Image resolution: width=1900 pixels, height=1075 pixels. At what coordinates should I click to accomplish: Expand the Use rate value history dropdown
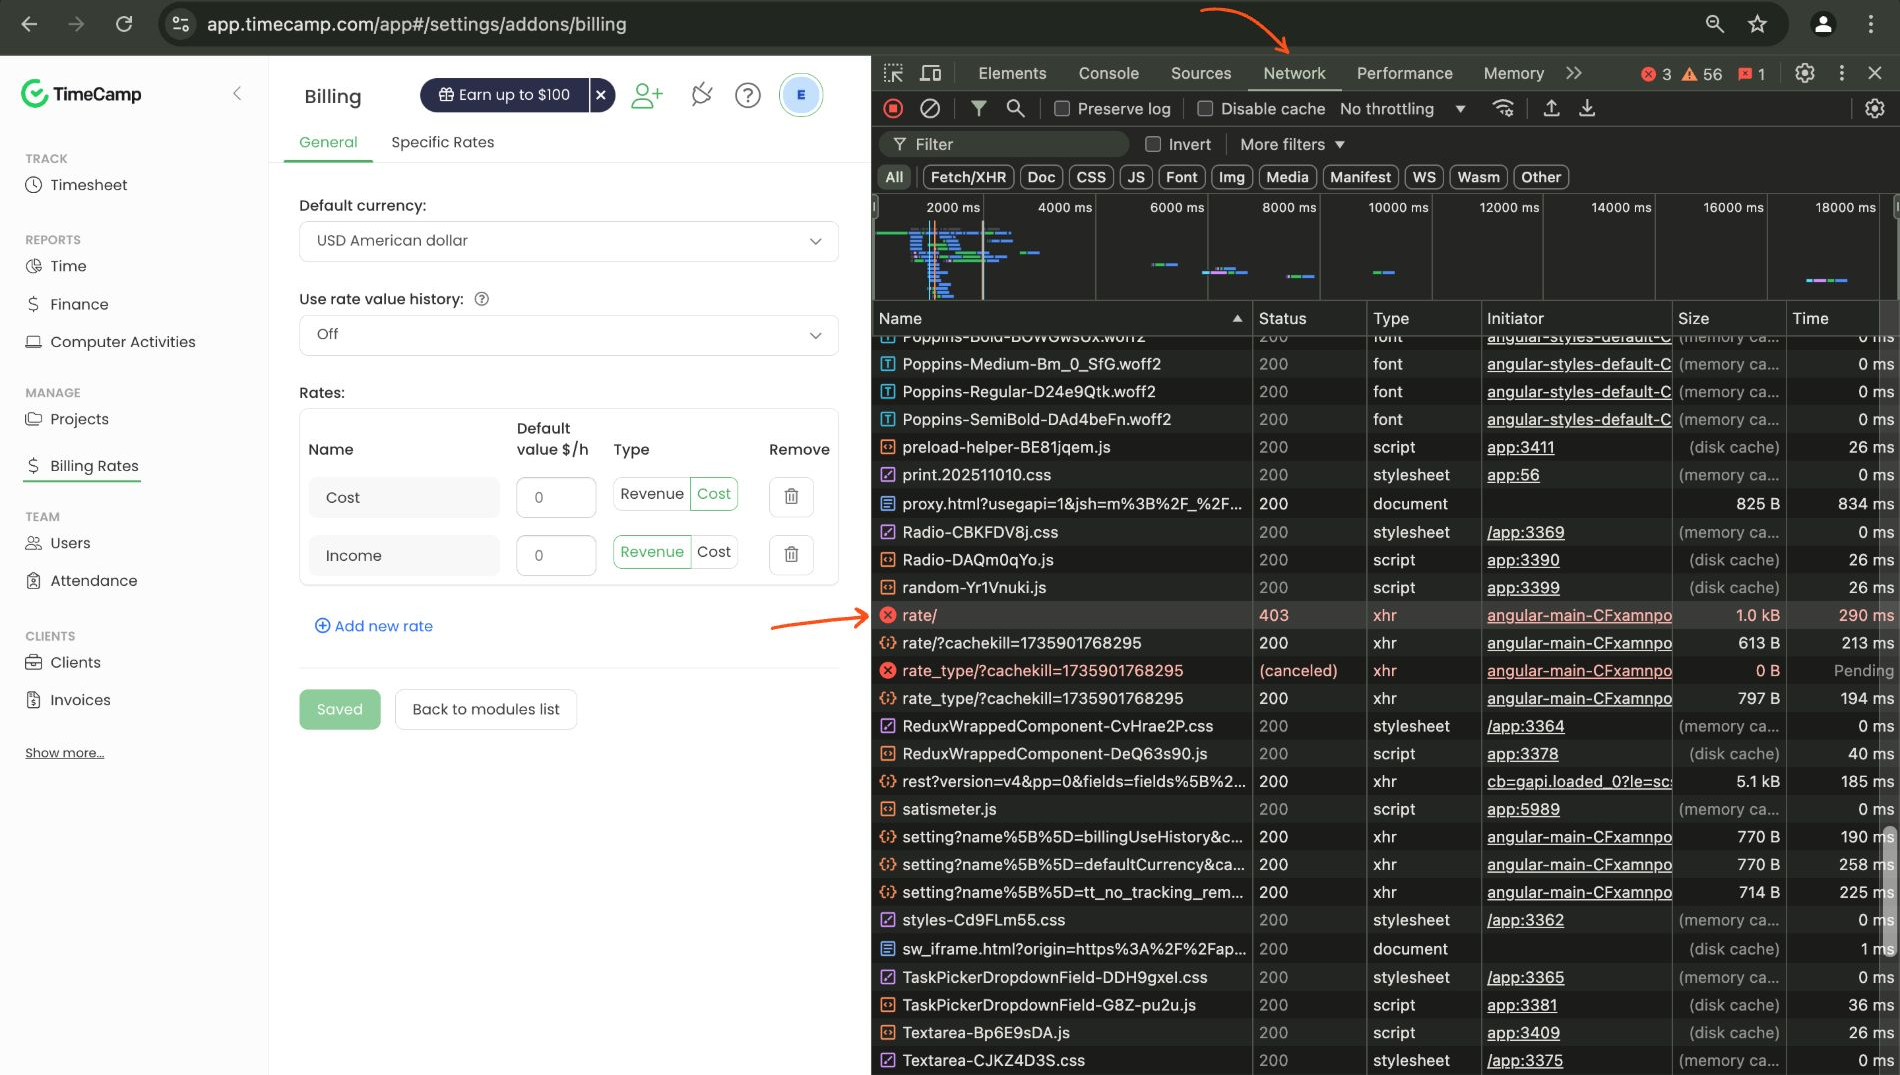coord(568,335)
